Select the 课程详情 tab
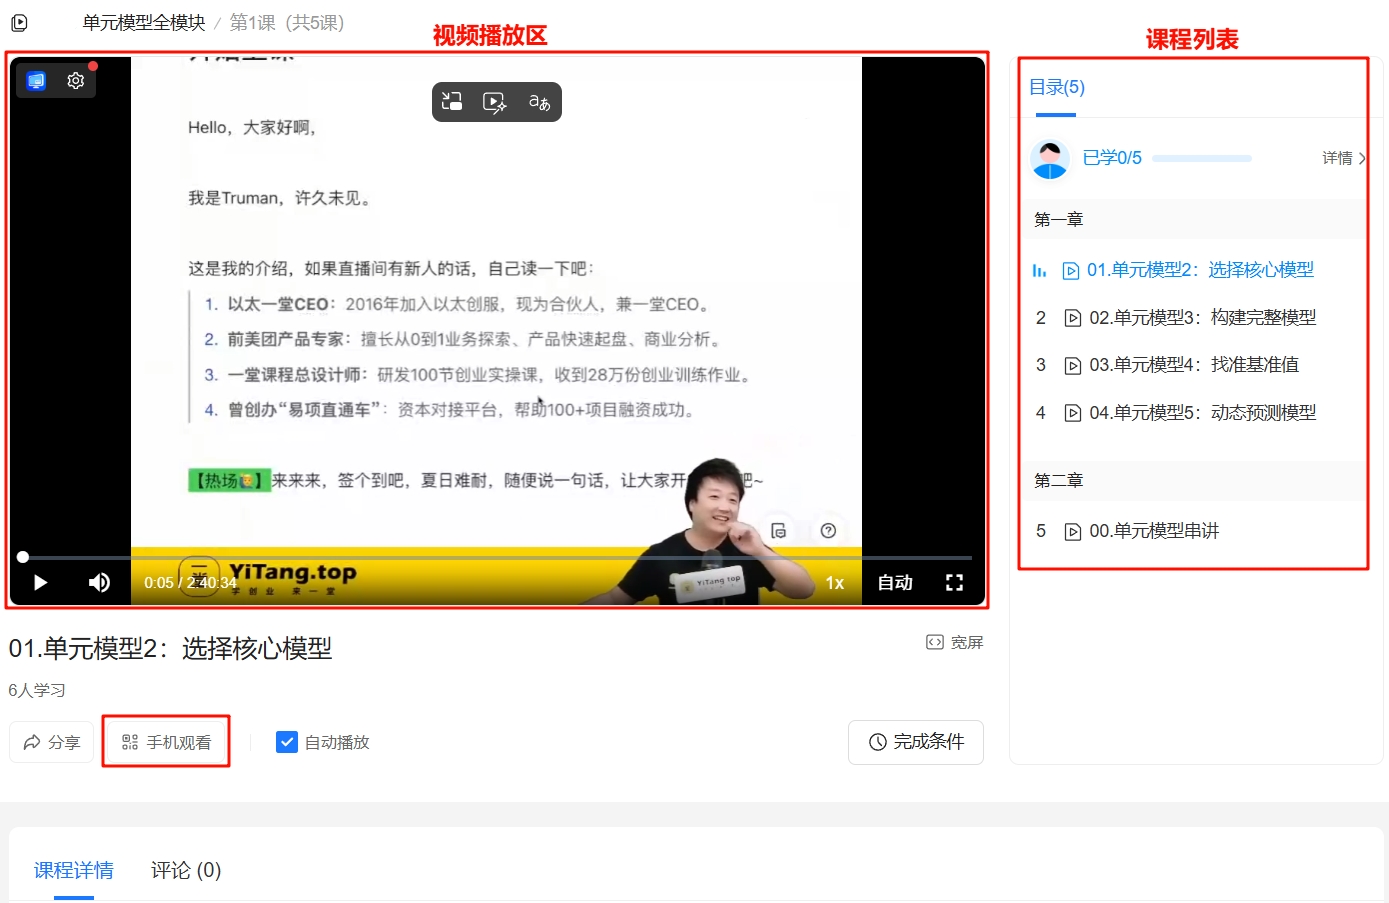1389x903 pixels. (73, 870)
